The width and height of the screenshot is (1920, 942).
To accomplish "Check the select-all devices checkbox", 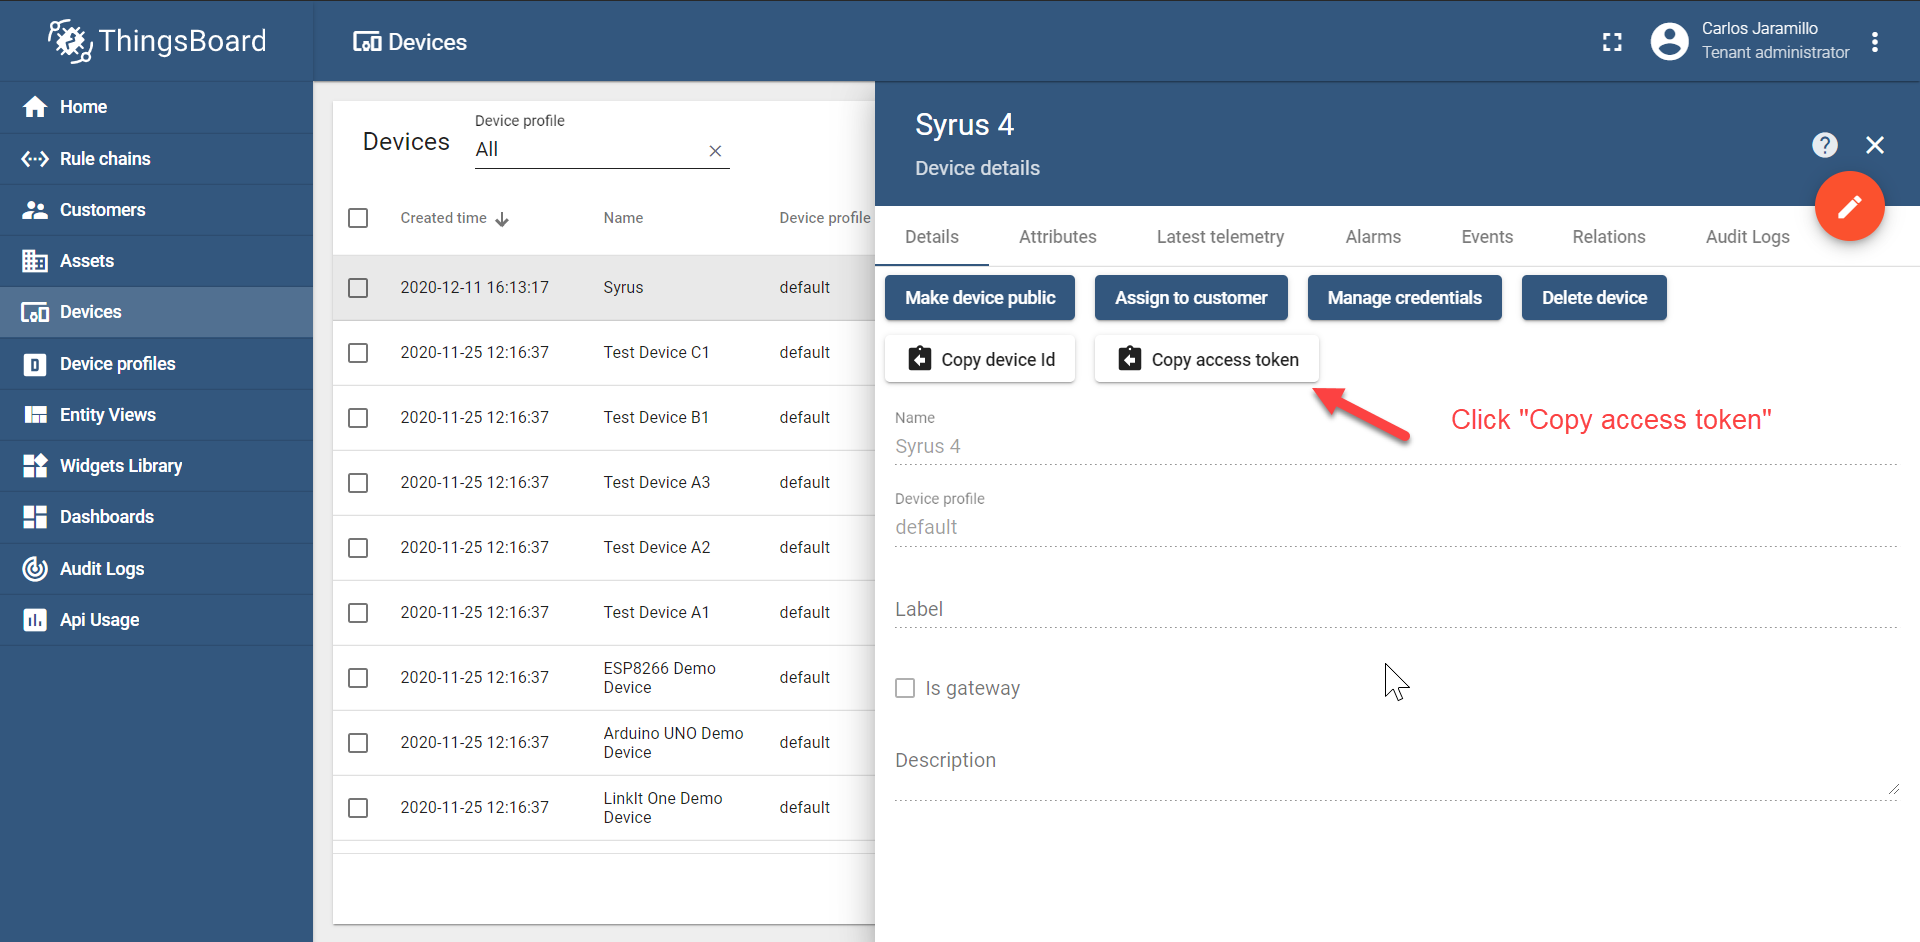I will (358, 218).
